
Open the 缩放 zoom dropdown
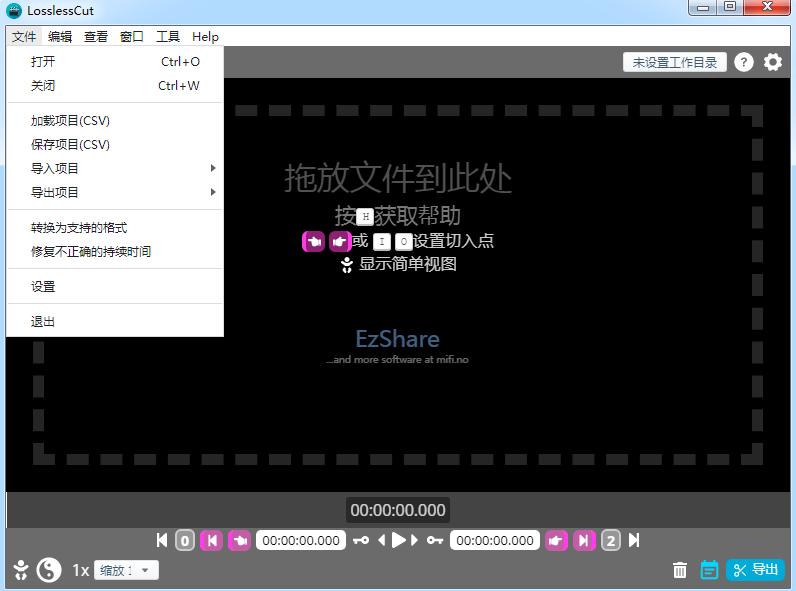click(x=127, y=570)
